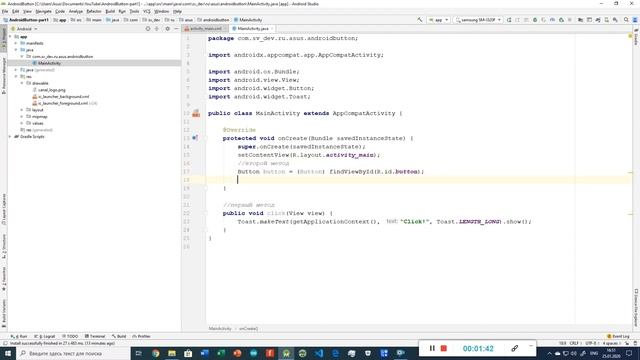
Task: Collapse the app module tree node
Action: [11, 37]
